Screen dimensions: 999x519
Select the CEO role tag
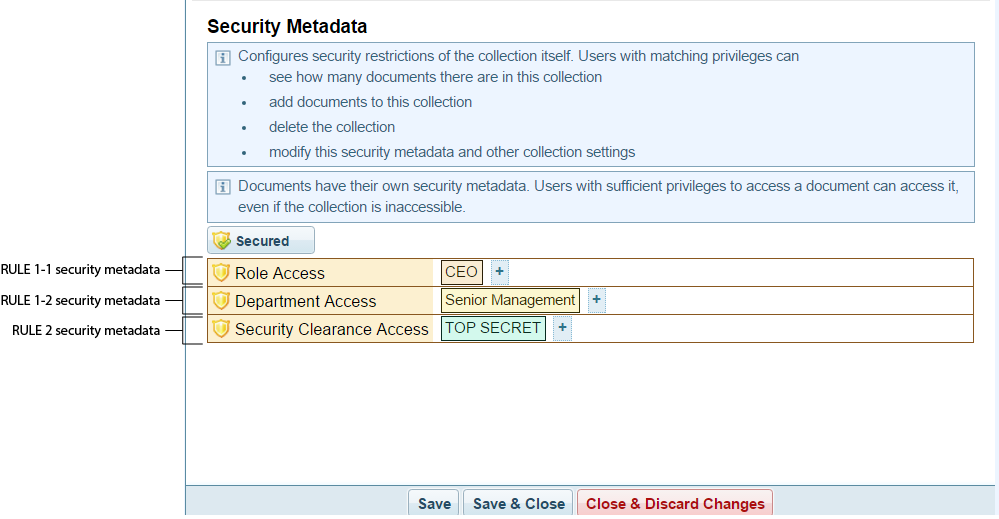[x=461, y=272]
